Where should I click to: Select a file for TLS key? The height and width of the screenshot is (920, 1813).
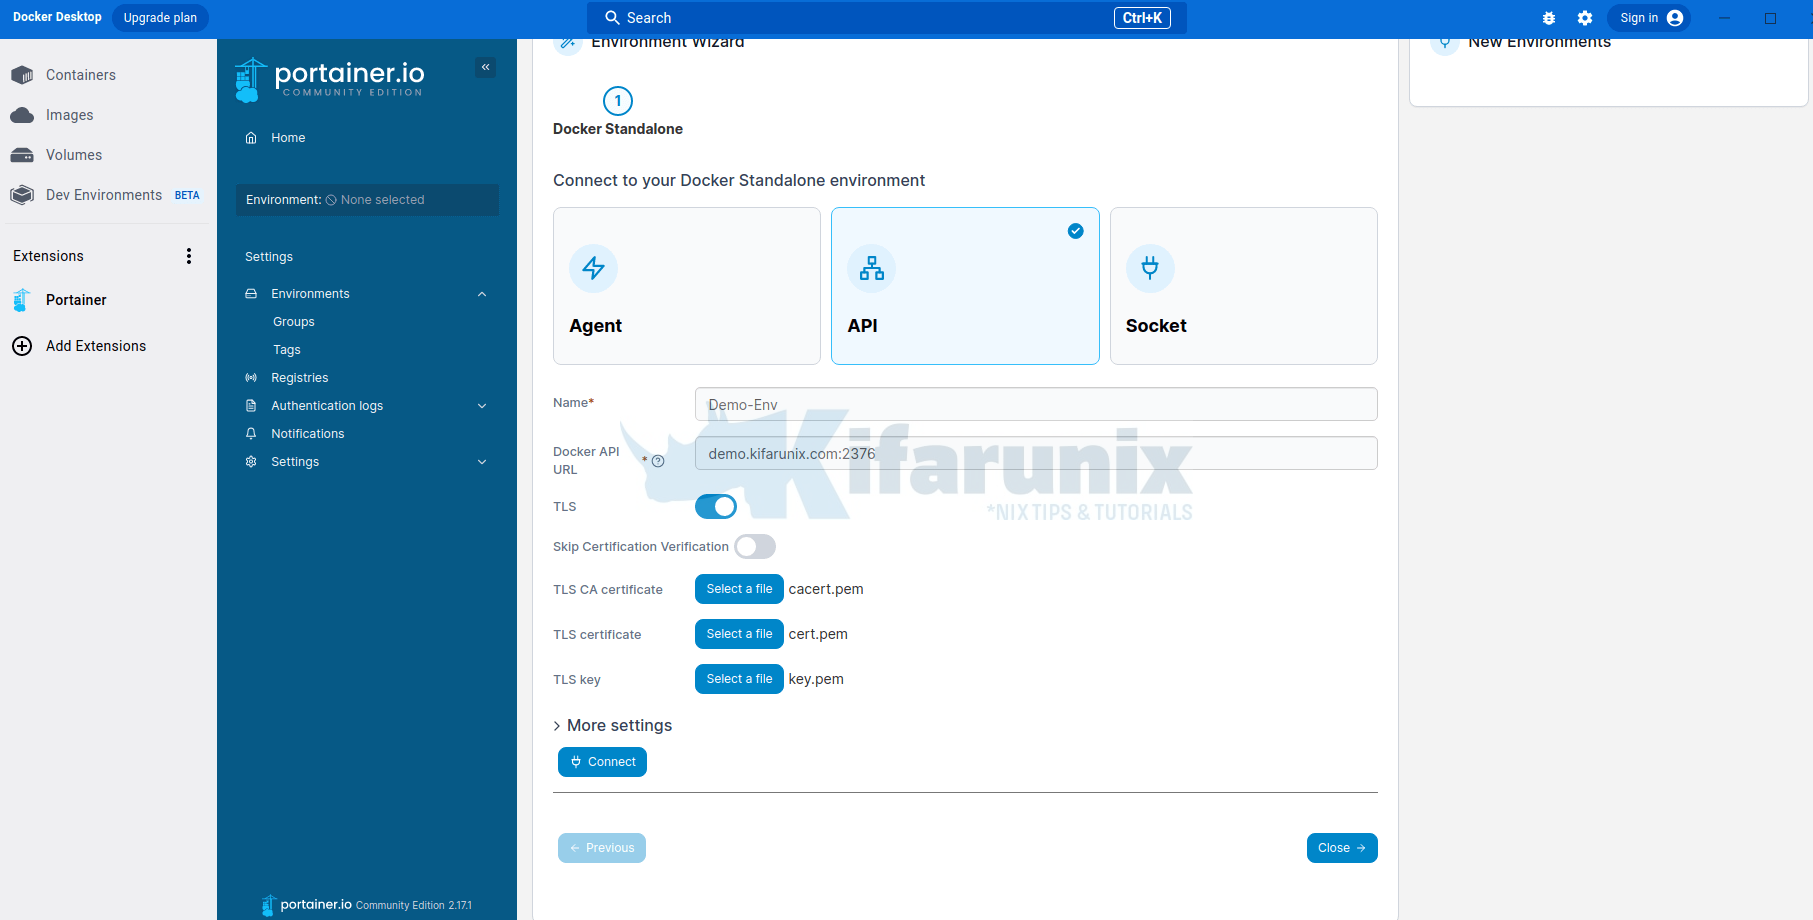click(739, 679)
